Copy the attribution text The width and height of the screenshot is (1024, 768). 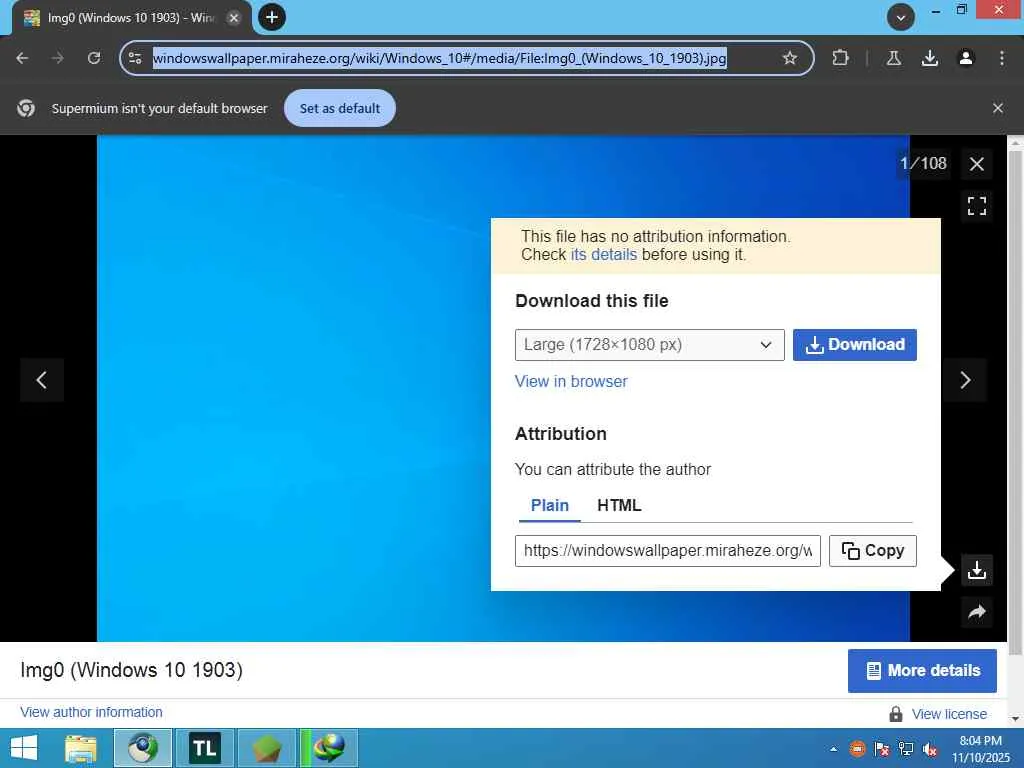coord(872,551)
